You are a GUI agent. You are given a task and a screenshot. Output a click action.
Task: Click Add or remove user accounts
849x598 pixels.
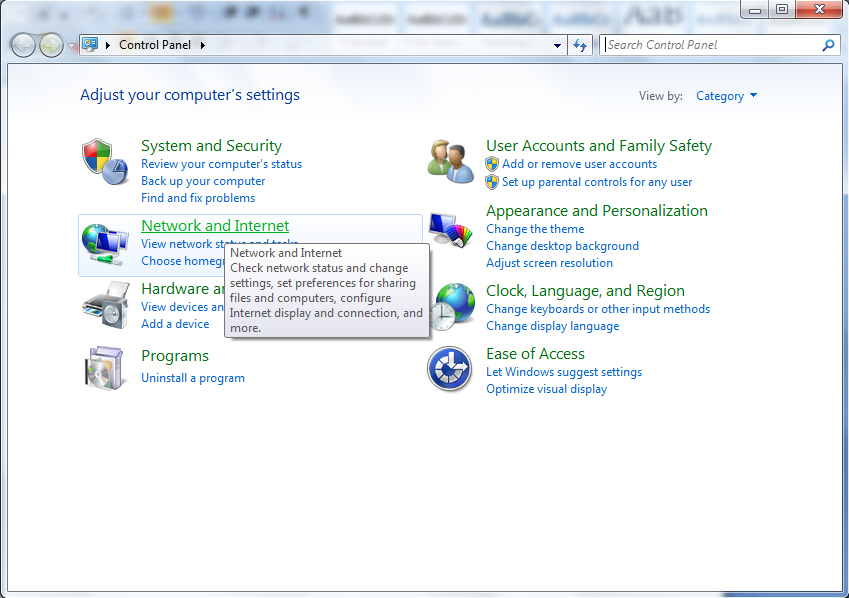579,164
